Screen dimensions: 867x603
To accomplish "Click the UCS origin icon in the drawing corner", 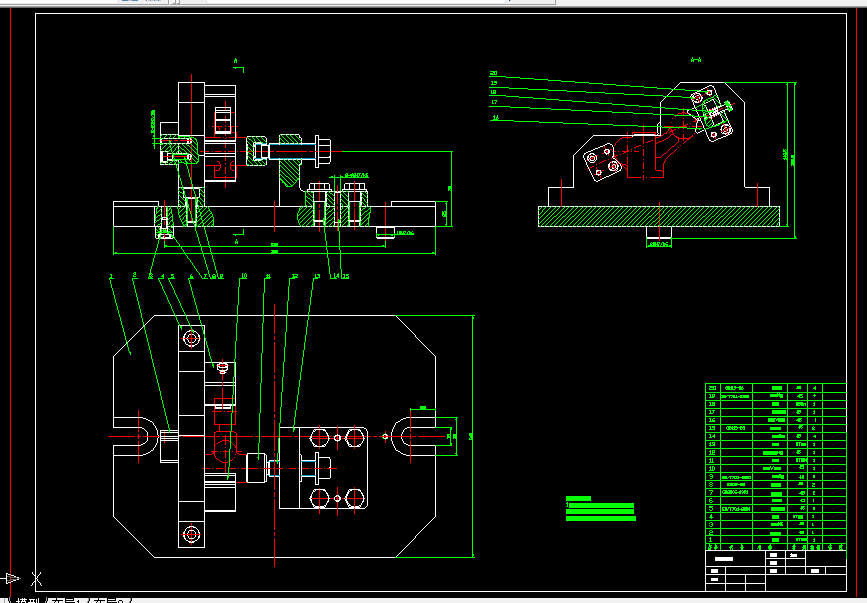I will 22,579.
